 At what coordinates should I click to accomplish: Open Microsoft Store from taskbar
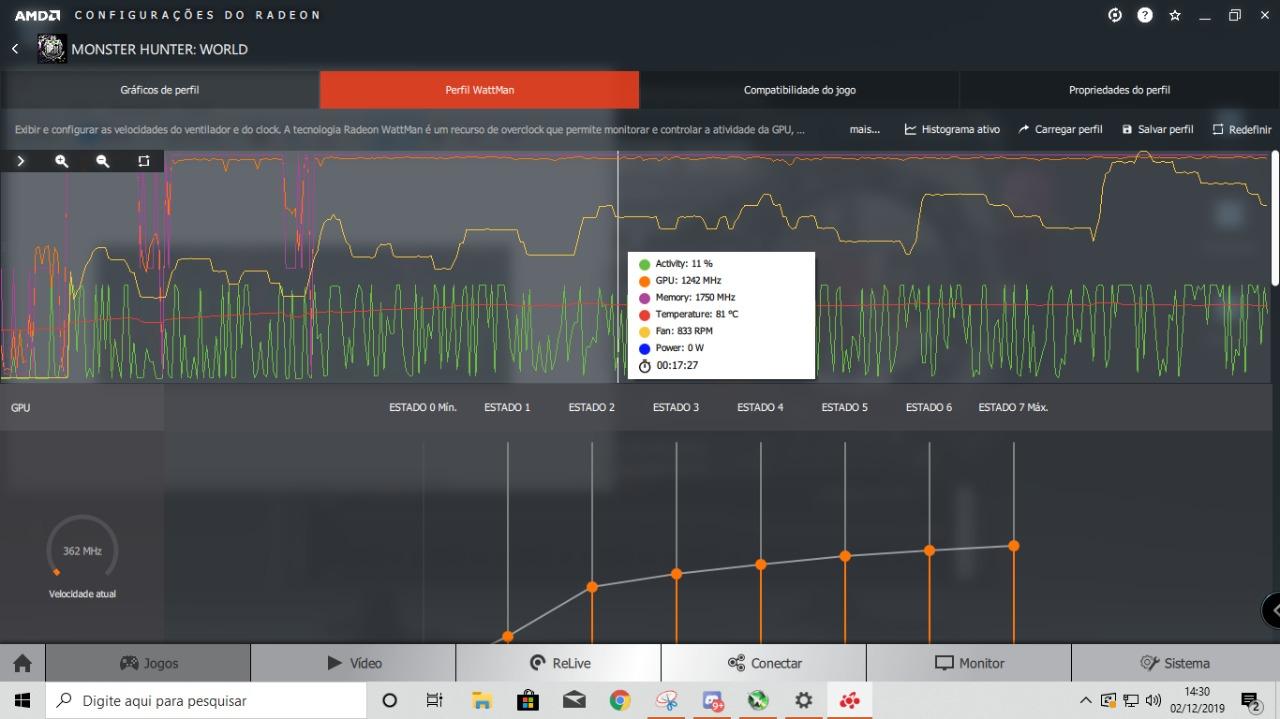[528, 700]
